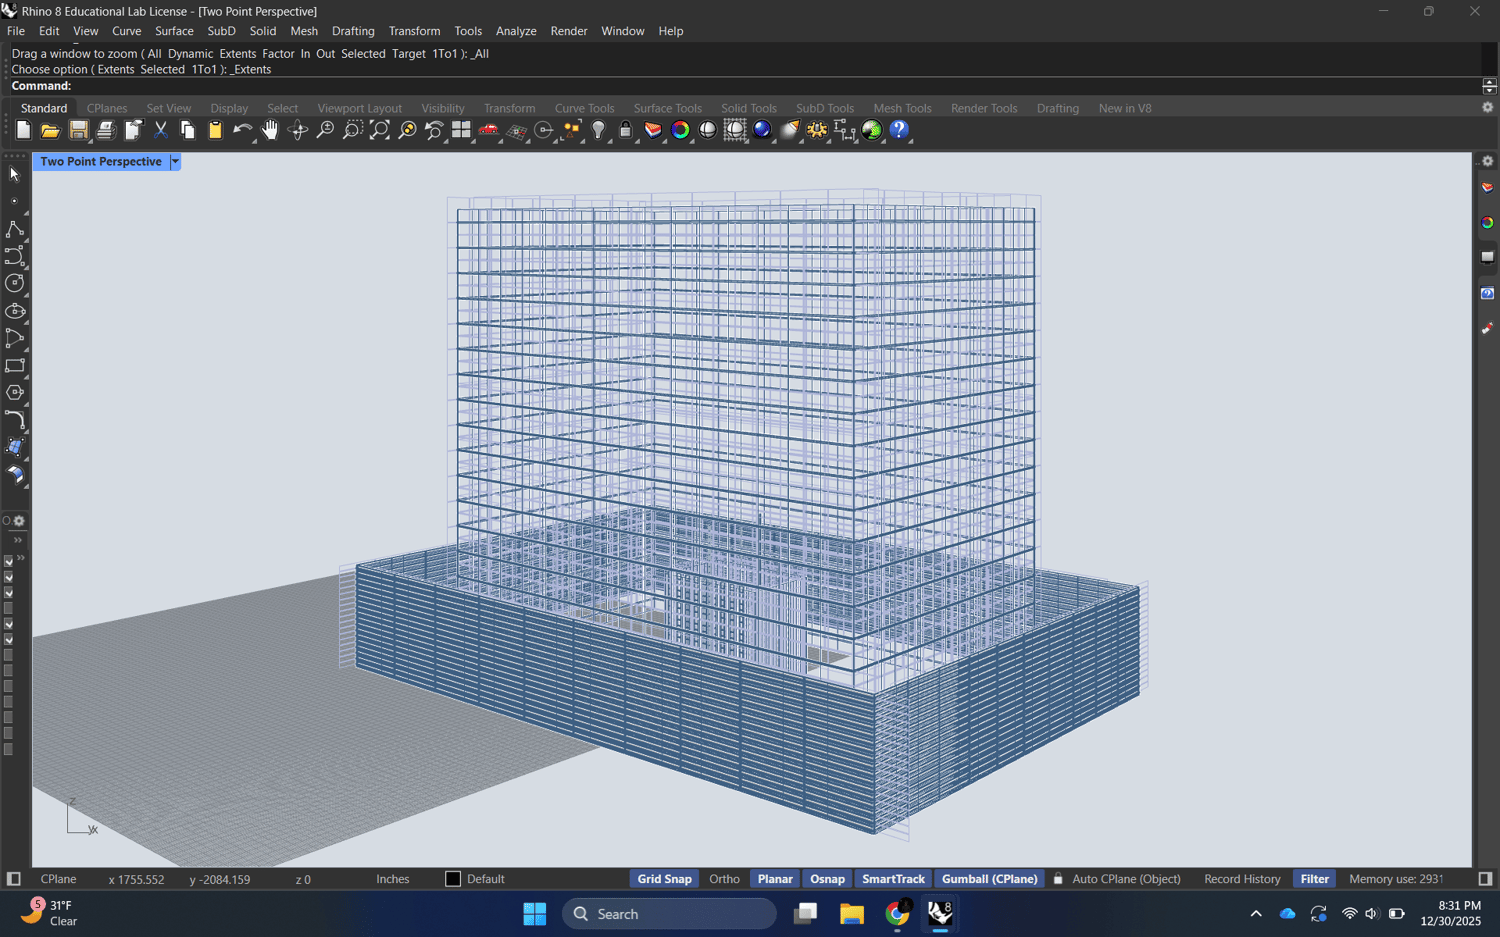The height and width of the screenshot is (937, 1500).
Task: Click the Save file icon
Action: (78, 130)
